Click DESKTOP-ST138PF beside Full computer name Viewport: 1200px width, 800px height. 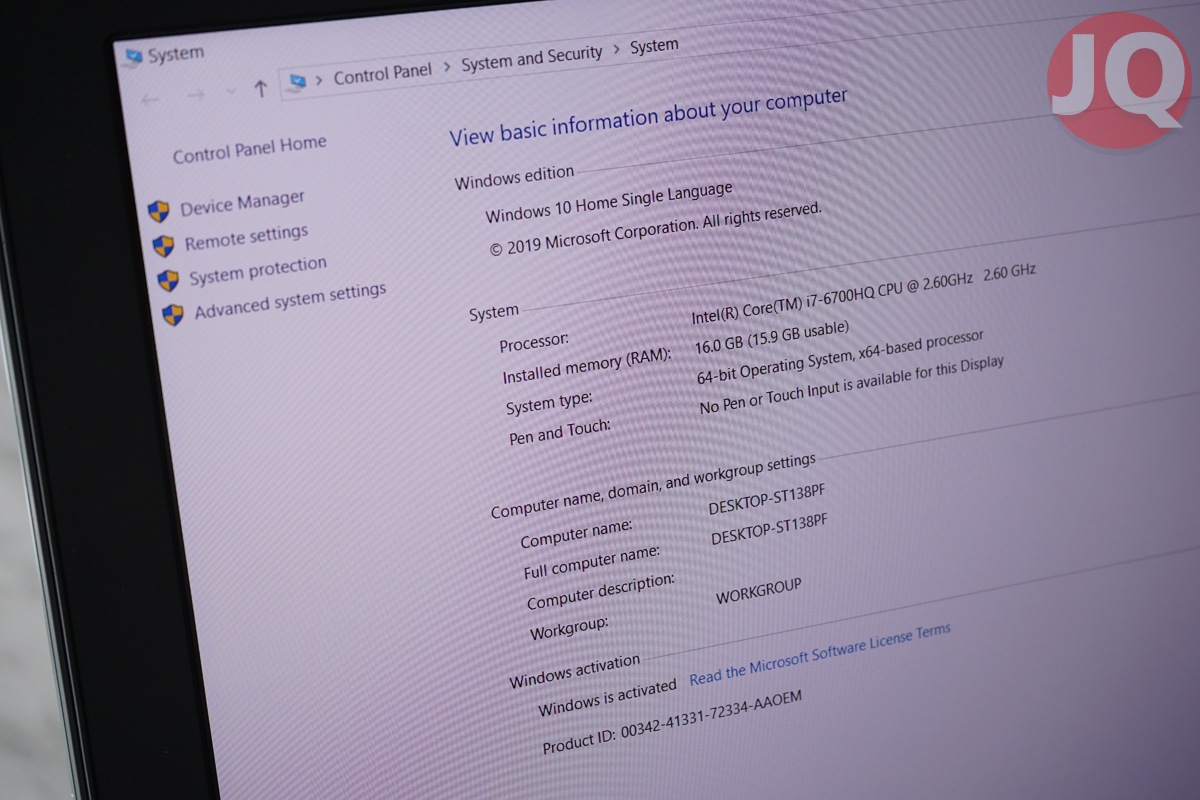770,529
